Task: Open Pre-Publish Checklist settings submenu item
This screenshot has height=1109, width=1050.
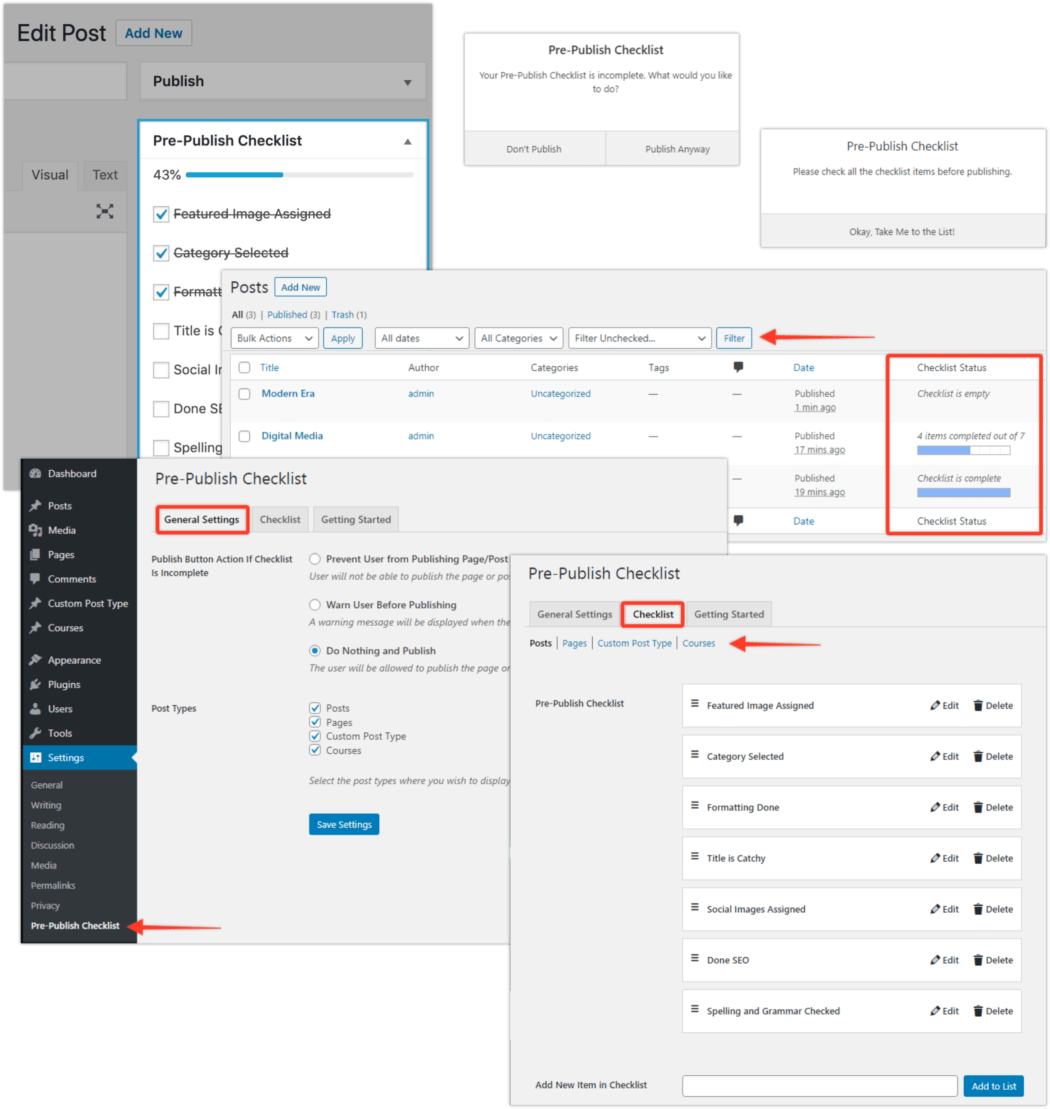Action: pyautogui.click(x=75, y=925)
